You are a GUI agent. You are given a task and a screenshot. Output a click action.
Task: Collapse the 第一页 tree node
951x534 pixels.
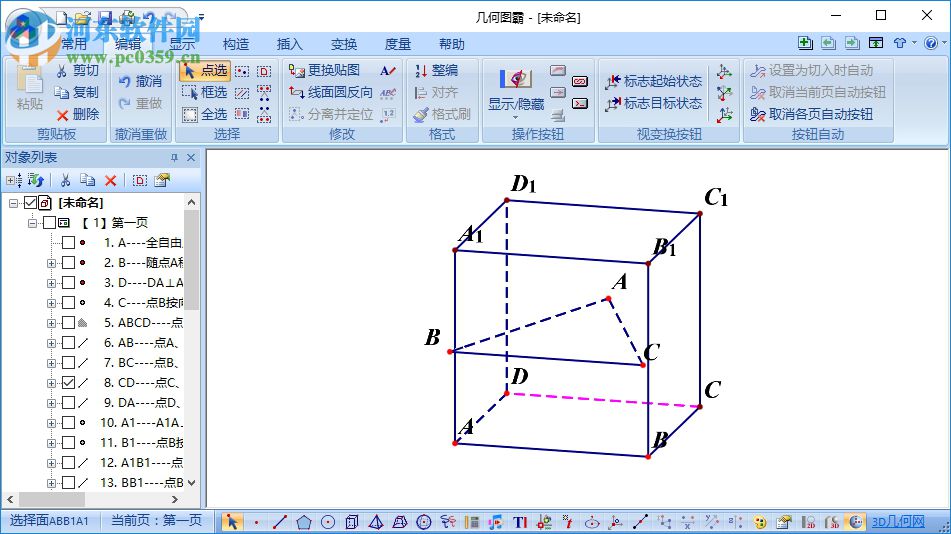[x=32, y=223]
